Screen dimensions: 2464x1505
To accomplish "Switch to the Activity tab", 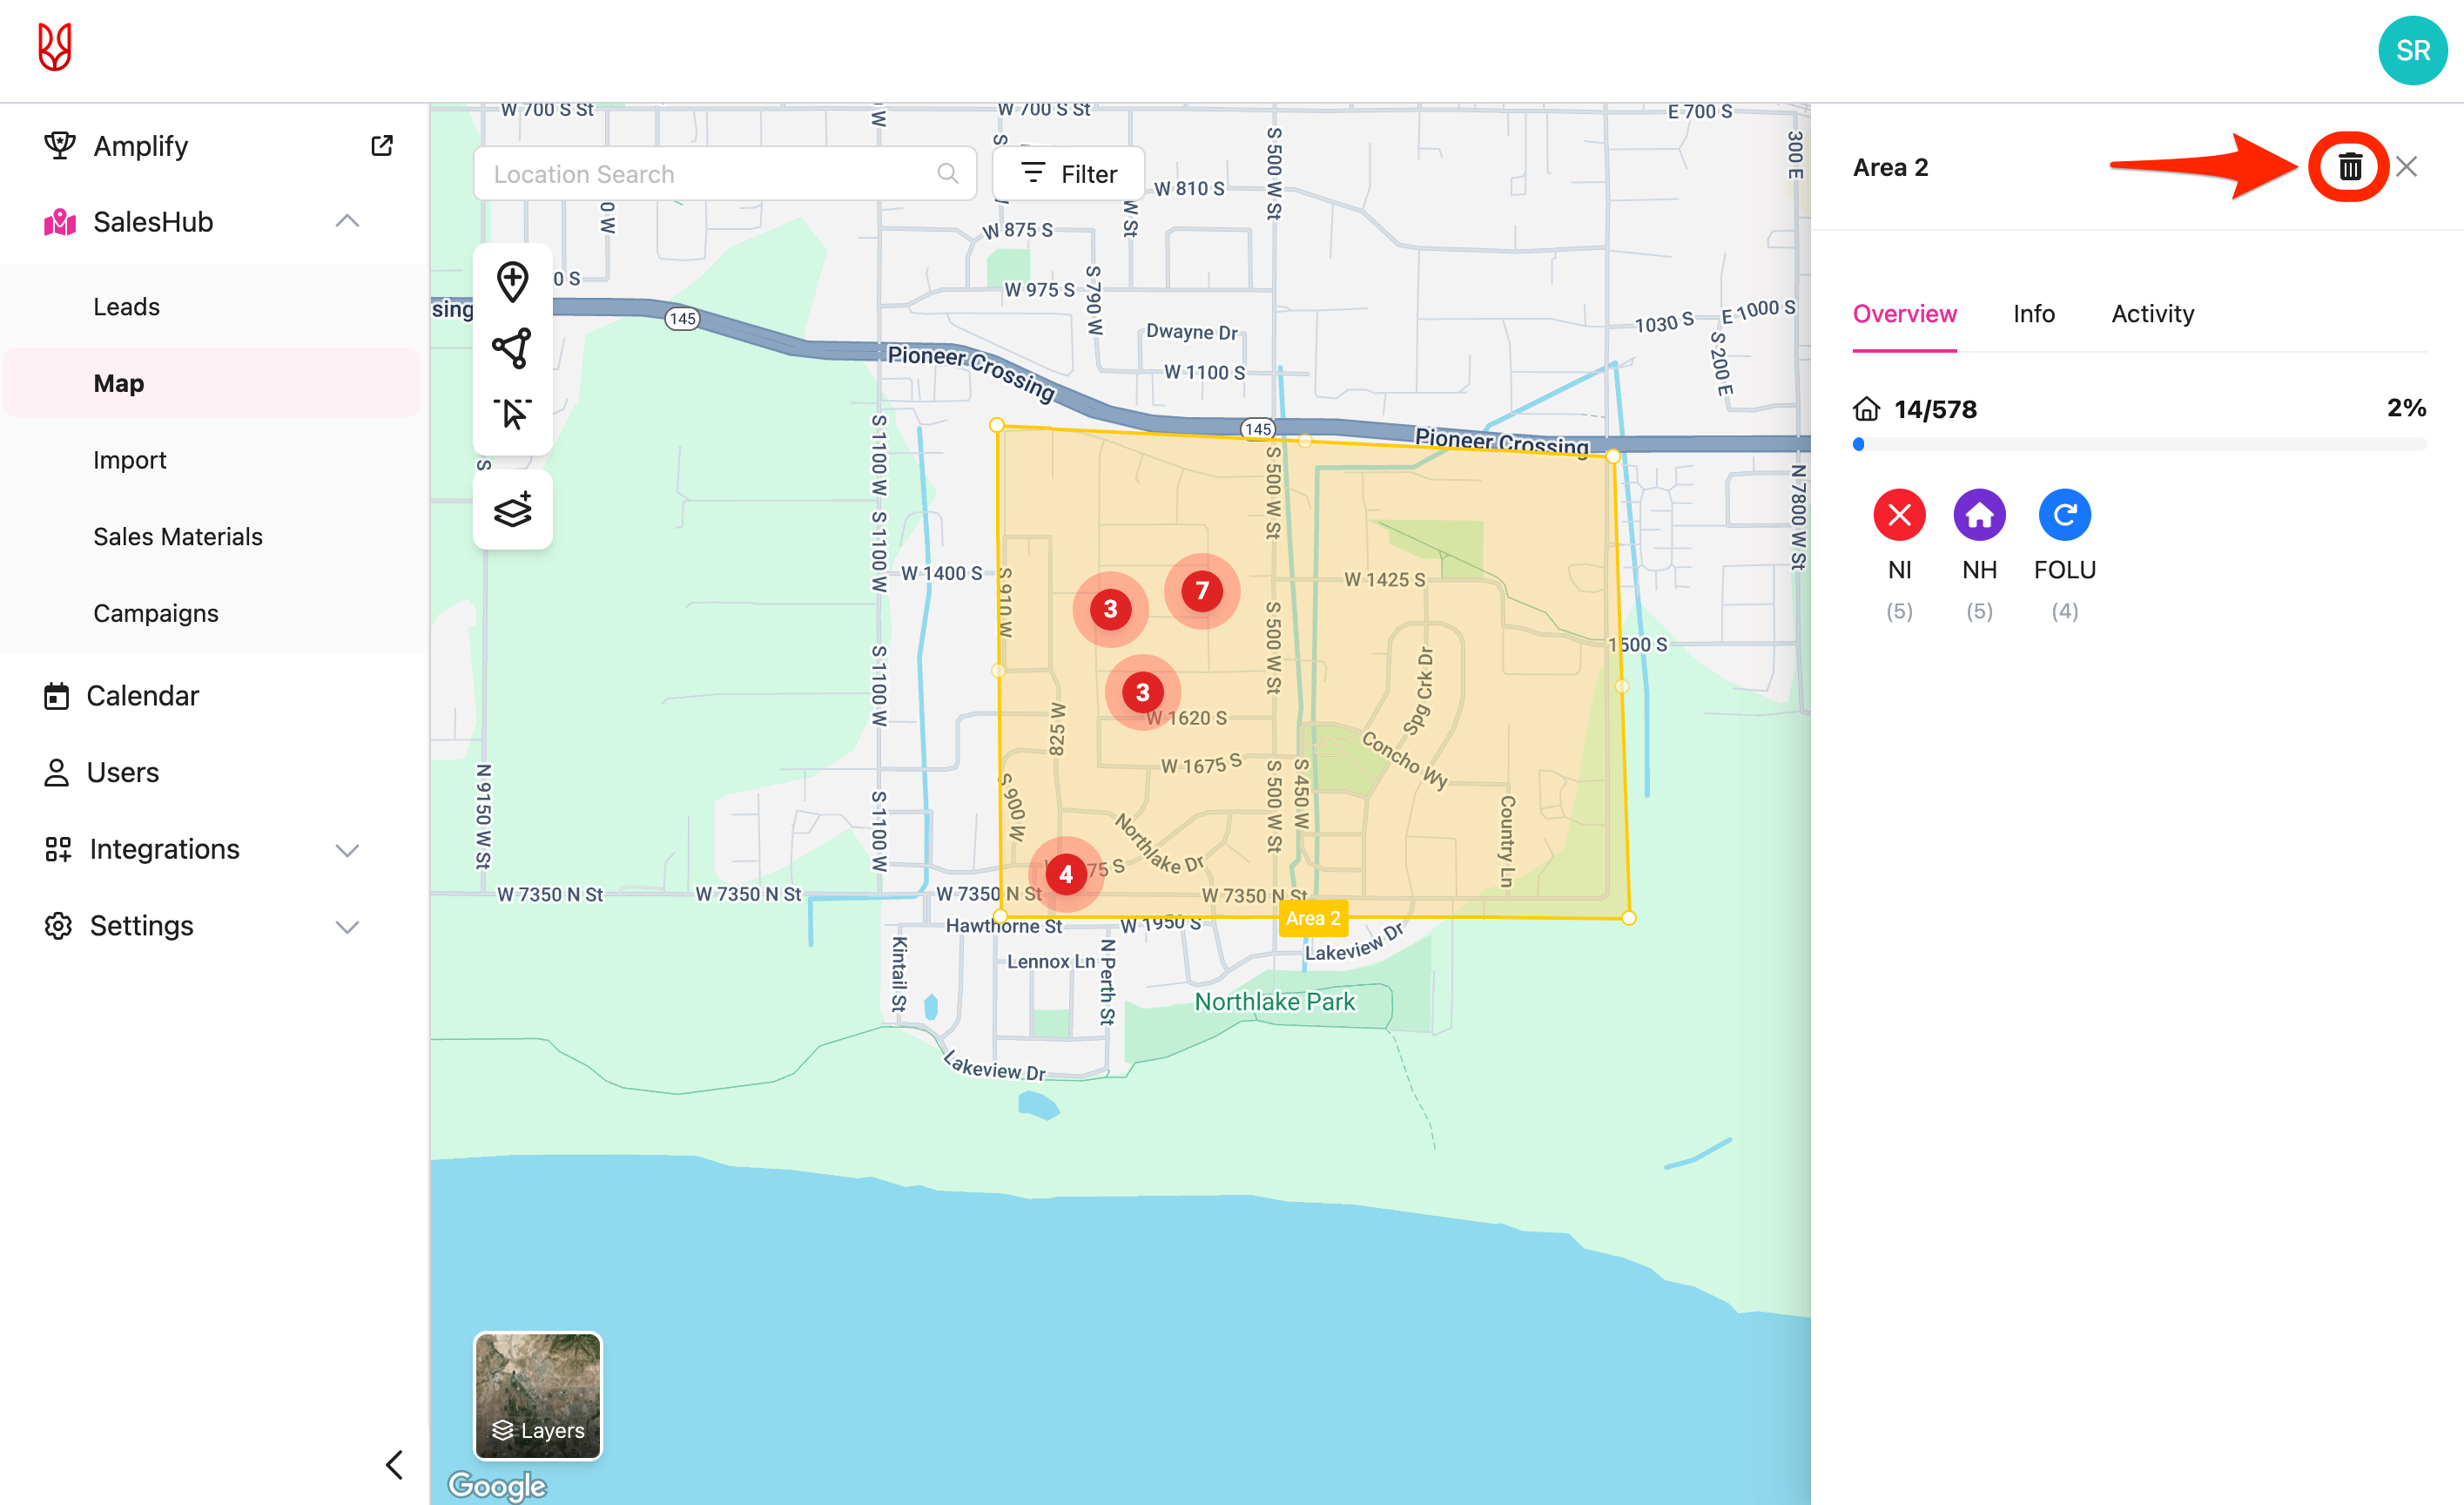I will click(2151, 314).
